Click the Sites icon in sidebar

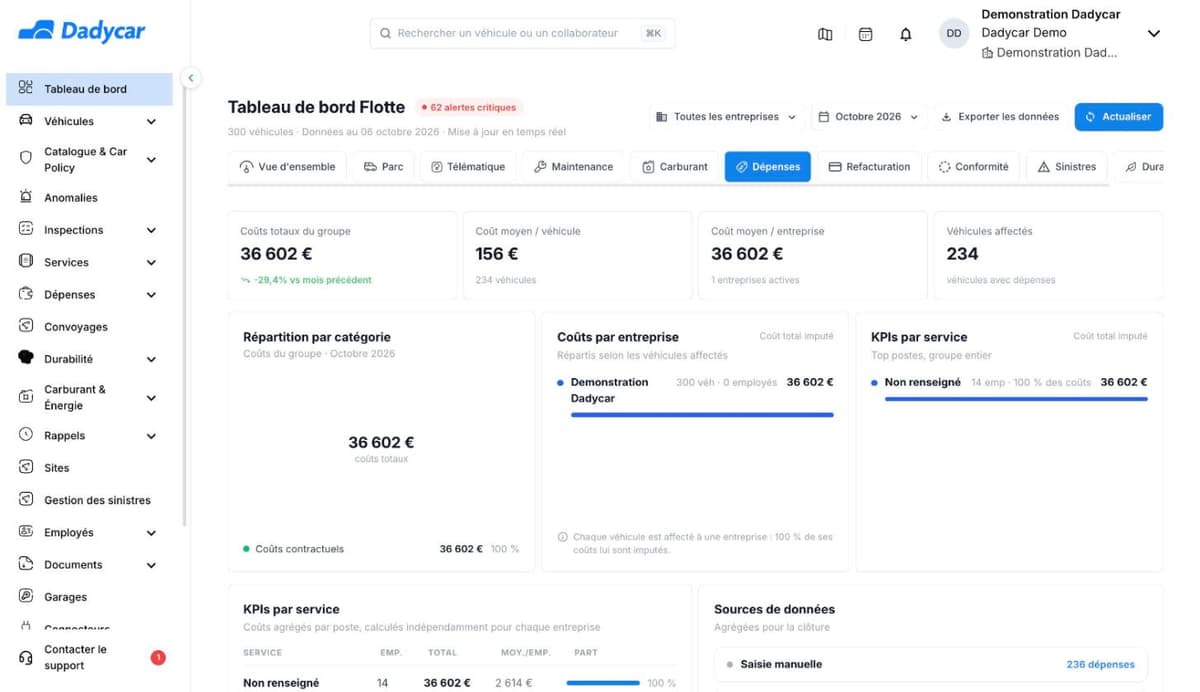point(26,467)
